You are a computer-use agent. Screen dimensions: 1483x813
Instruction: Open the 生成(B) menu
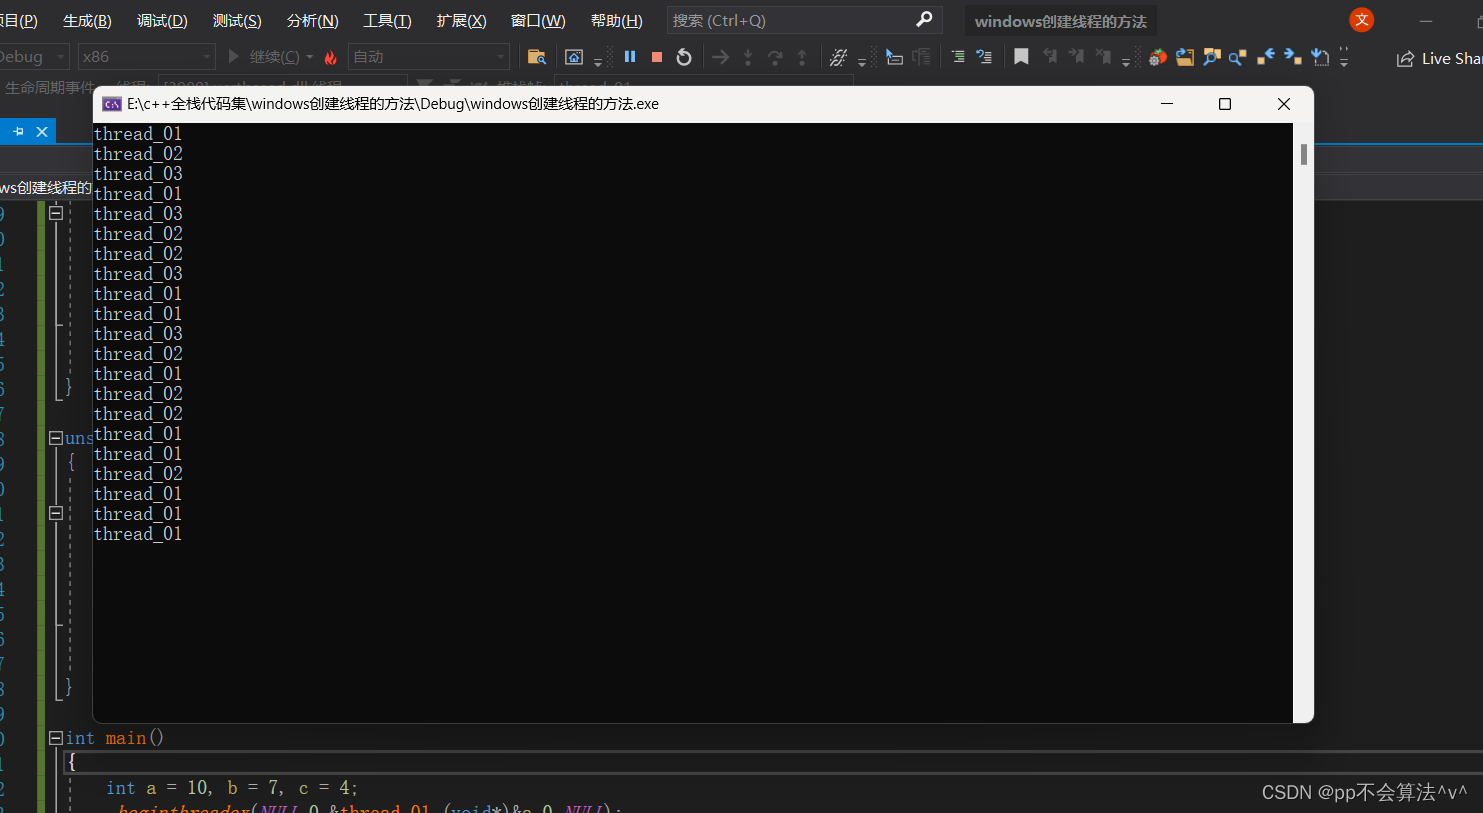point(87,20)
